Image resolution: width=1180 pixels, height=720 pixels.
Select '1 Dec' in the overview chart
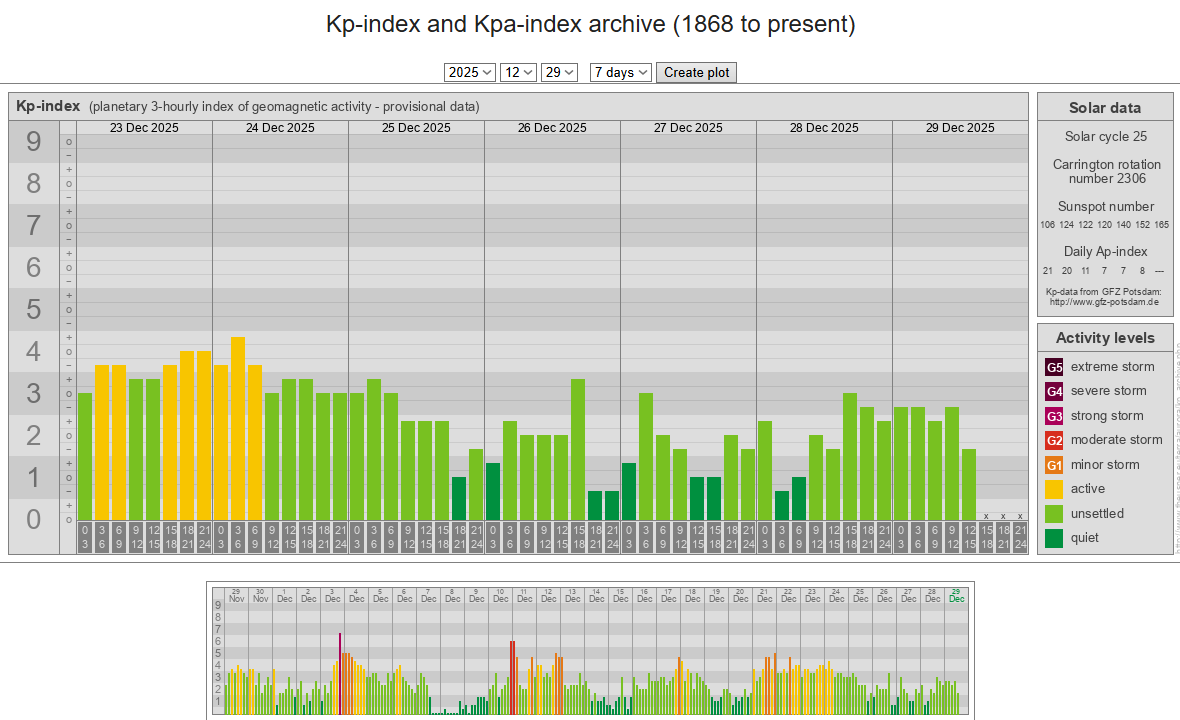point(284,596)
